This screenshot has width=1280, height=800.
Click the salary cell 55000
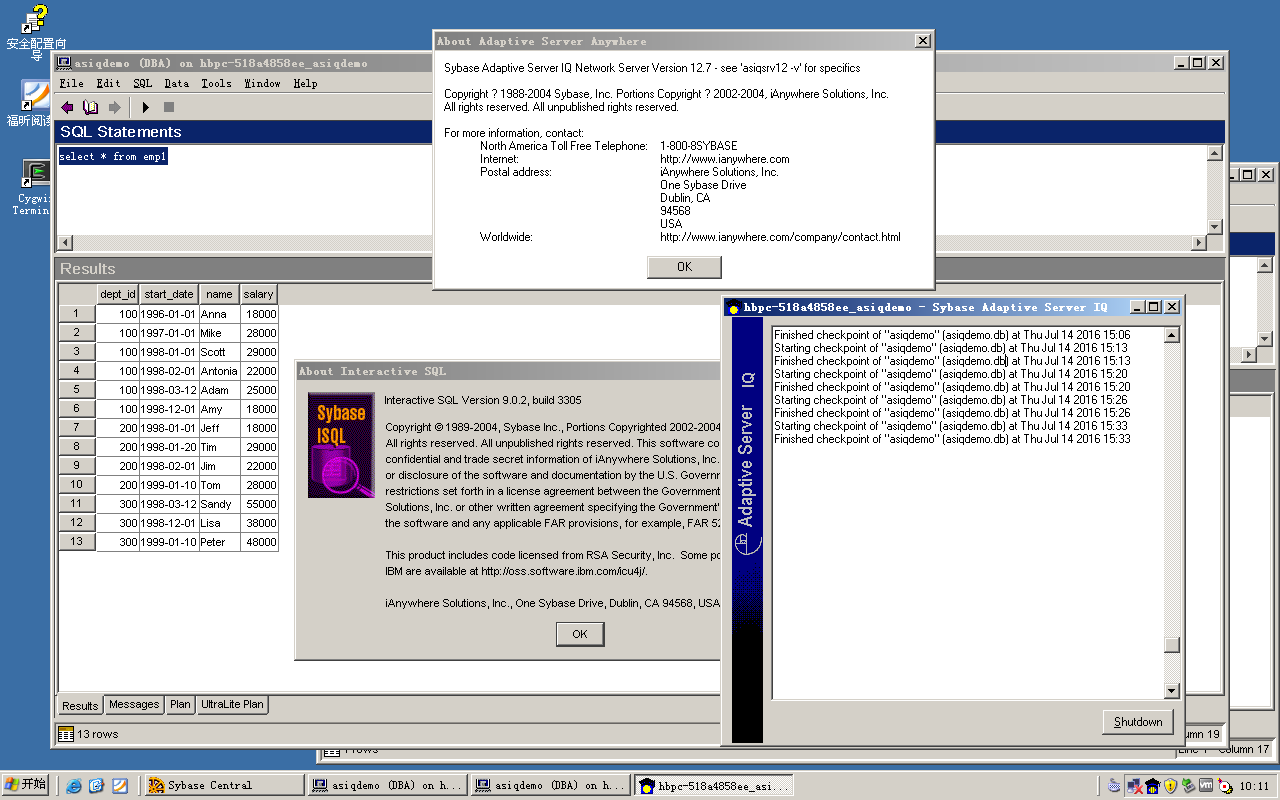[259, 504]
